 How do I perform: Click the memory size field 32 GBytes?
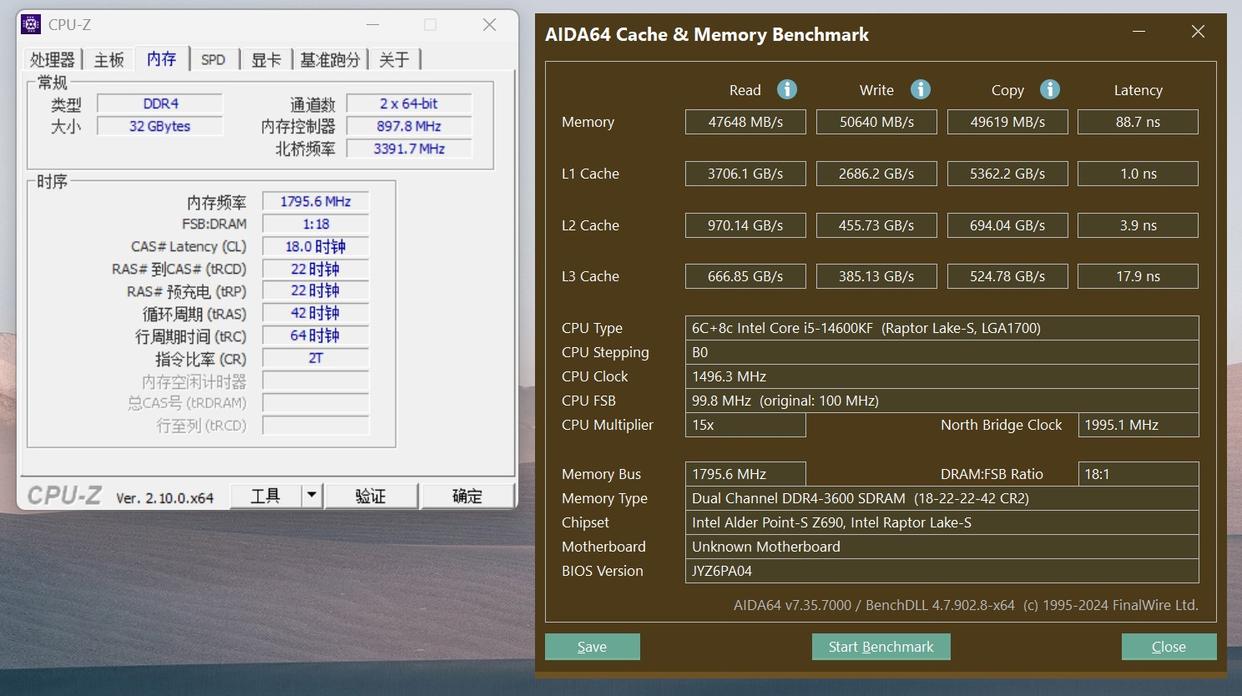[160, 126]
